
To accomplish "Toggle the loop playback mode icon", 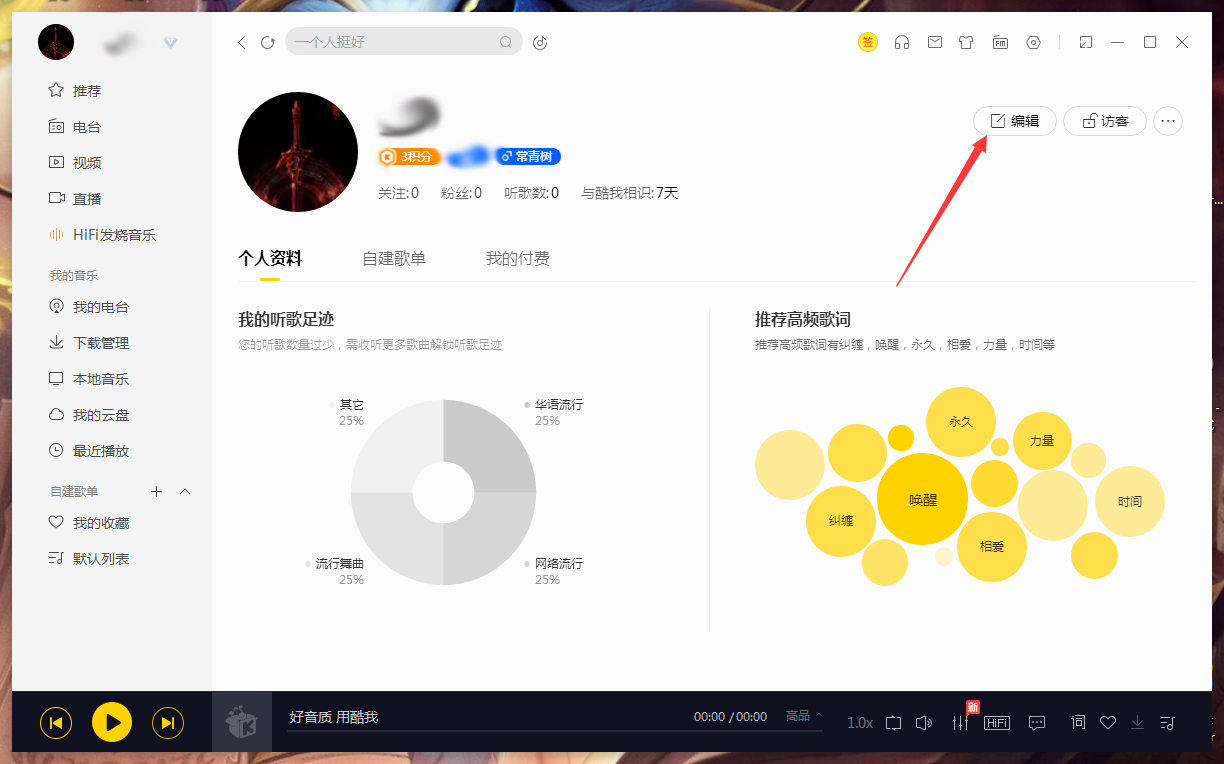I will 893,722.
